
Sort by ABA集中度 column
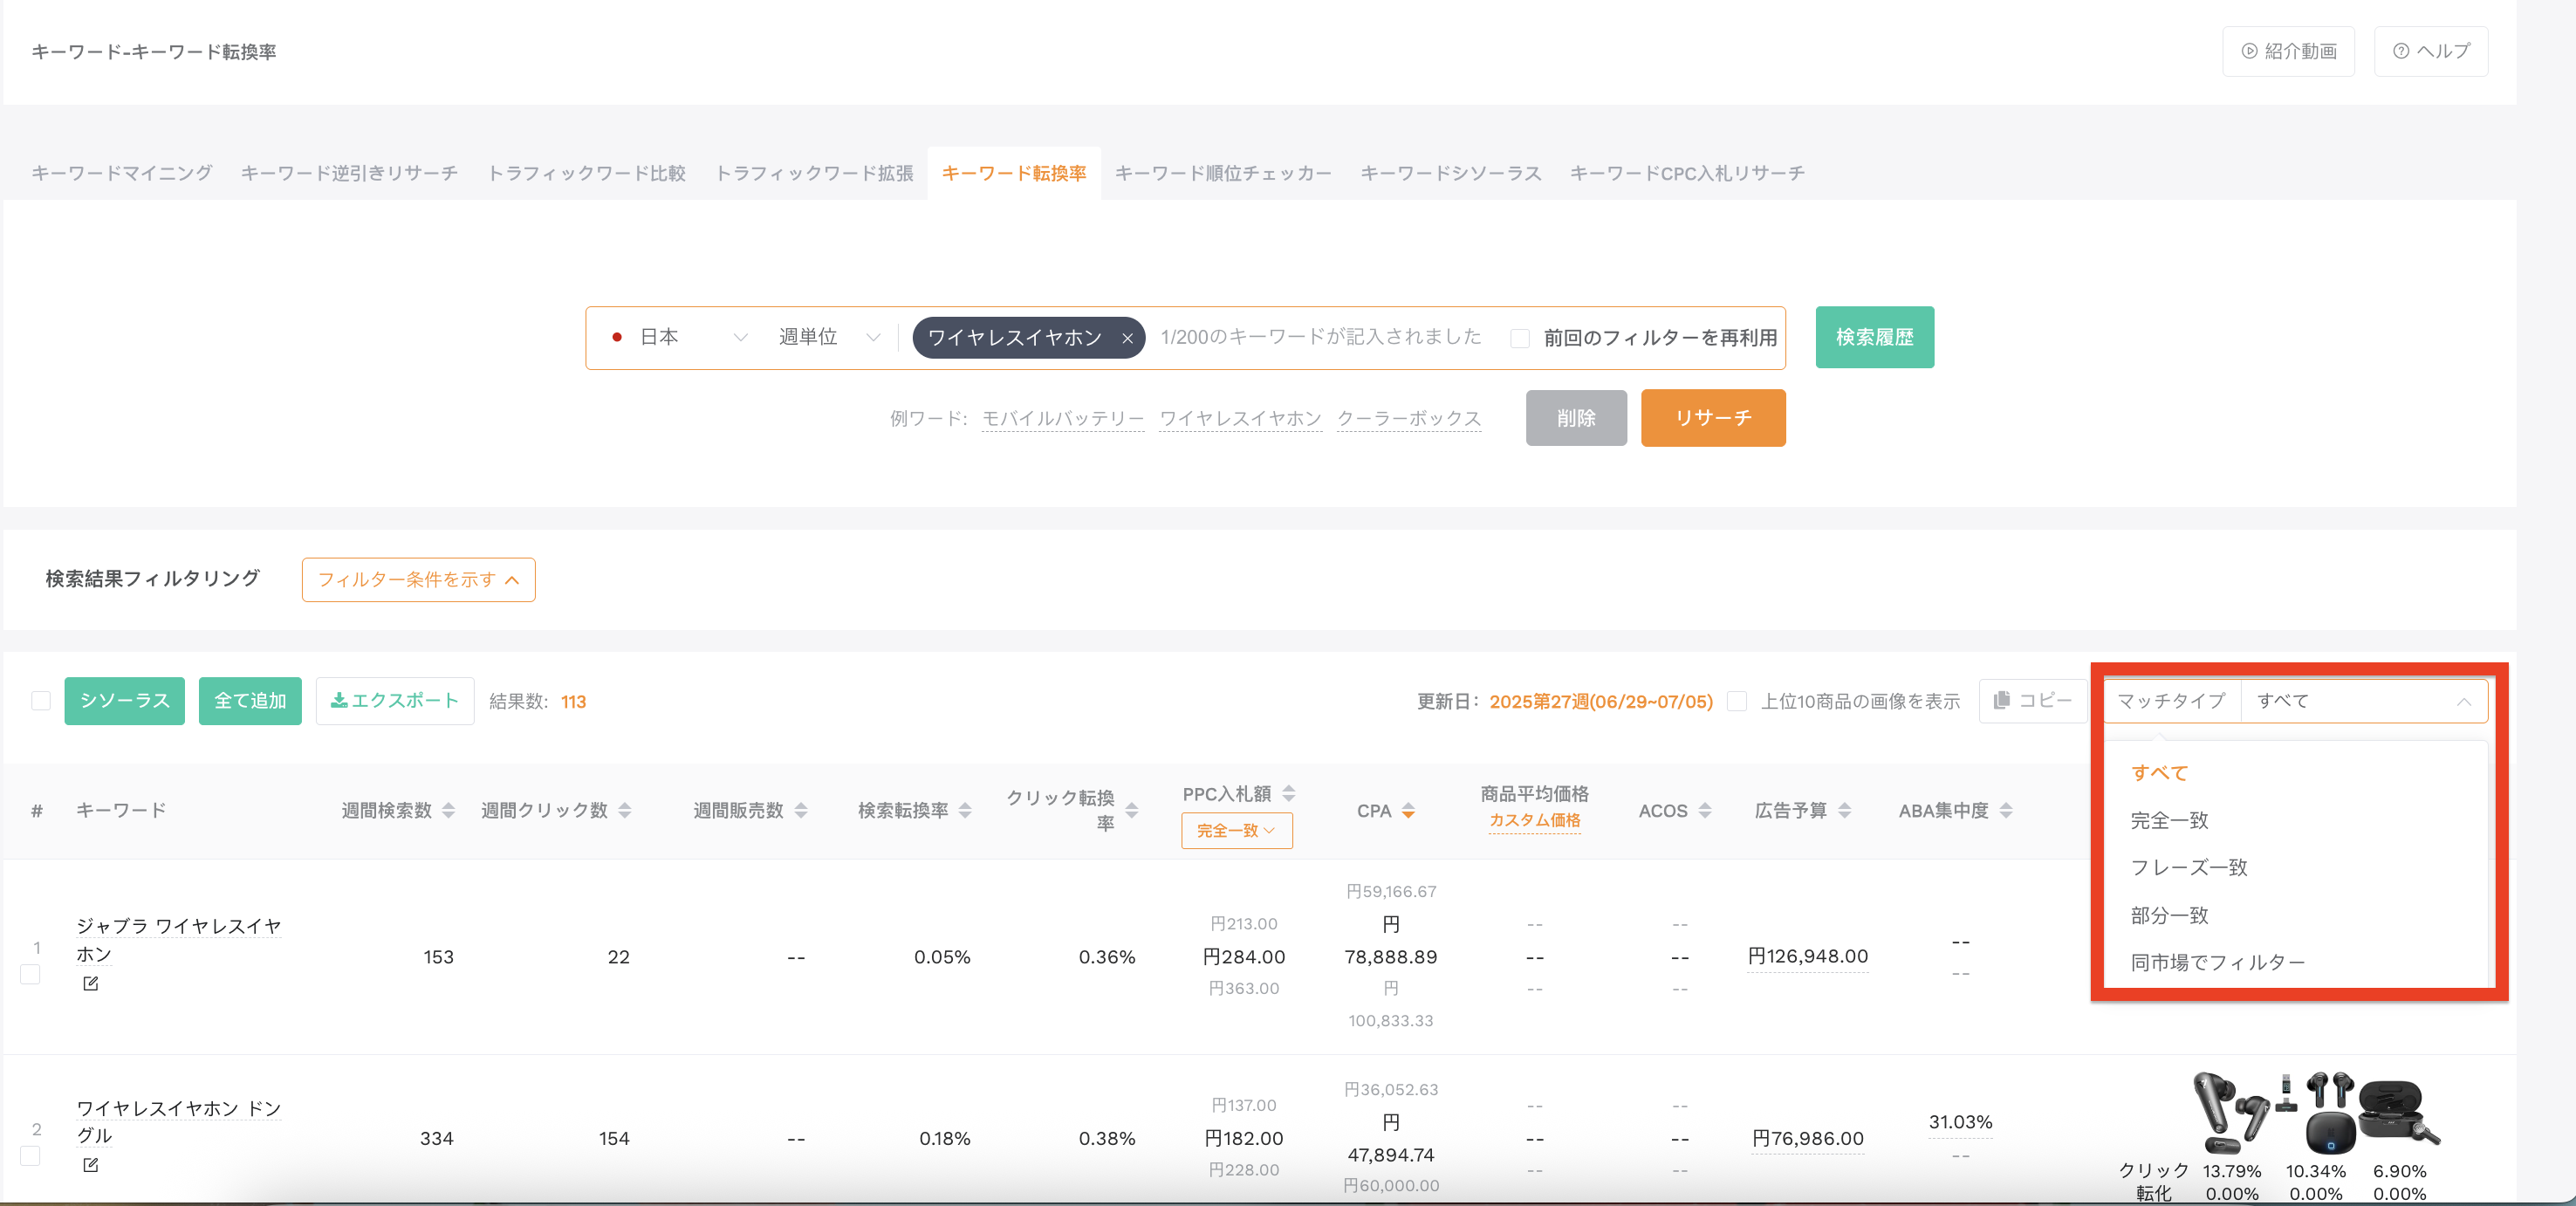pyautogui.click(x=2006, y=811)
